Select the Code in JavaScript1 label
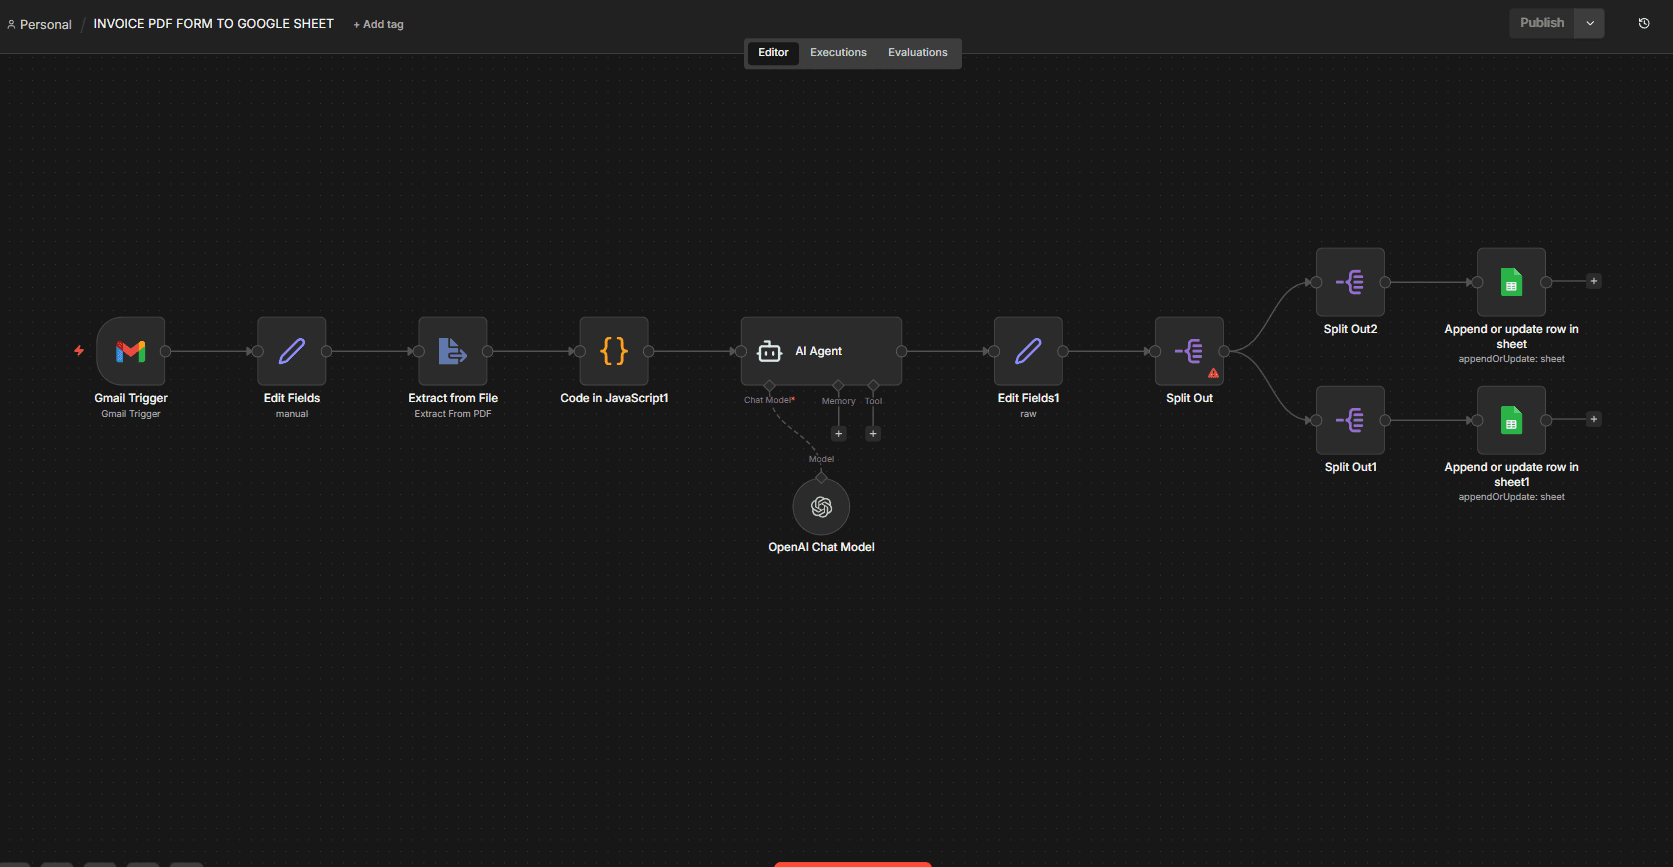This screenshot has height=867, width=1673. (x=614, y=398)
